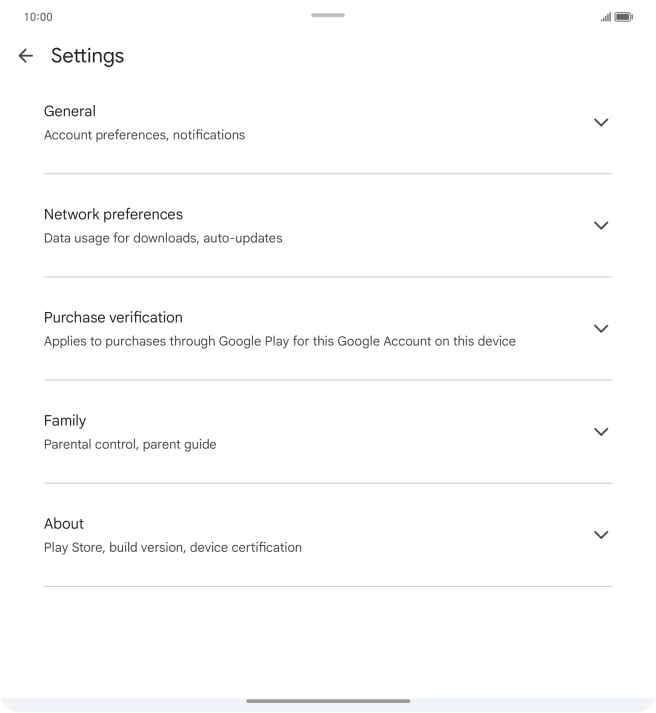Image resolution: width=656 pixels, height=713 pixels.
Task: Tap 'Play Store, build version, device certification'
Action: pyautogui.click(x=173, y=548)
